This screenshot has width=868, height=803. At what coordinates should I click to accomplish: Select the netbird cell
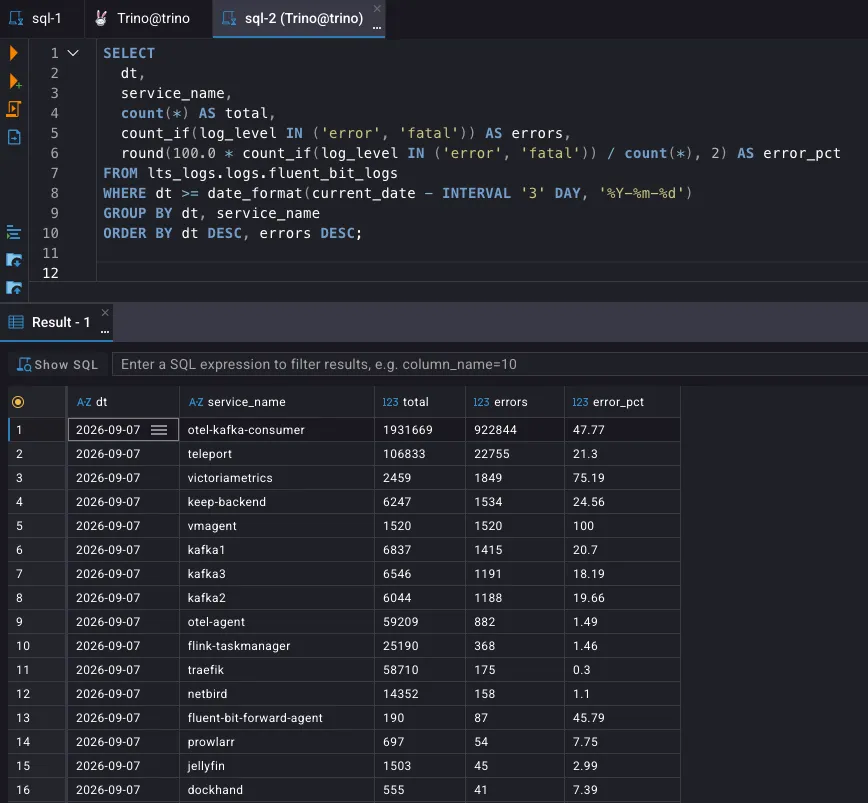click(x=277, y=693)
